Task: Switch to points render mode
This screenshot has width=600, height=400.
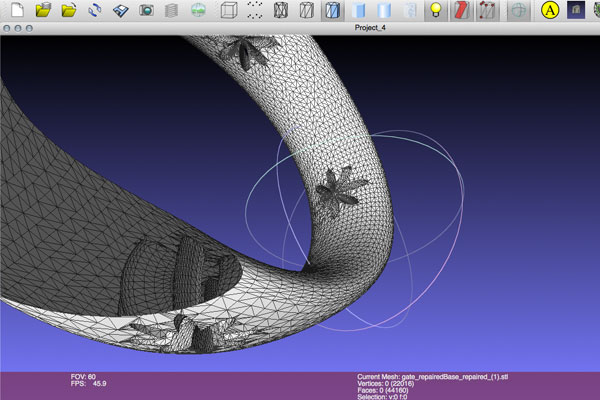Action: click(255, 10)
